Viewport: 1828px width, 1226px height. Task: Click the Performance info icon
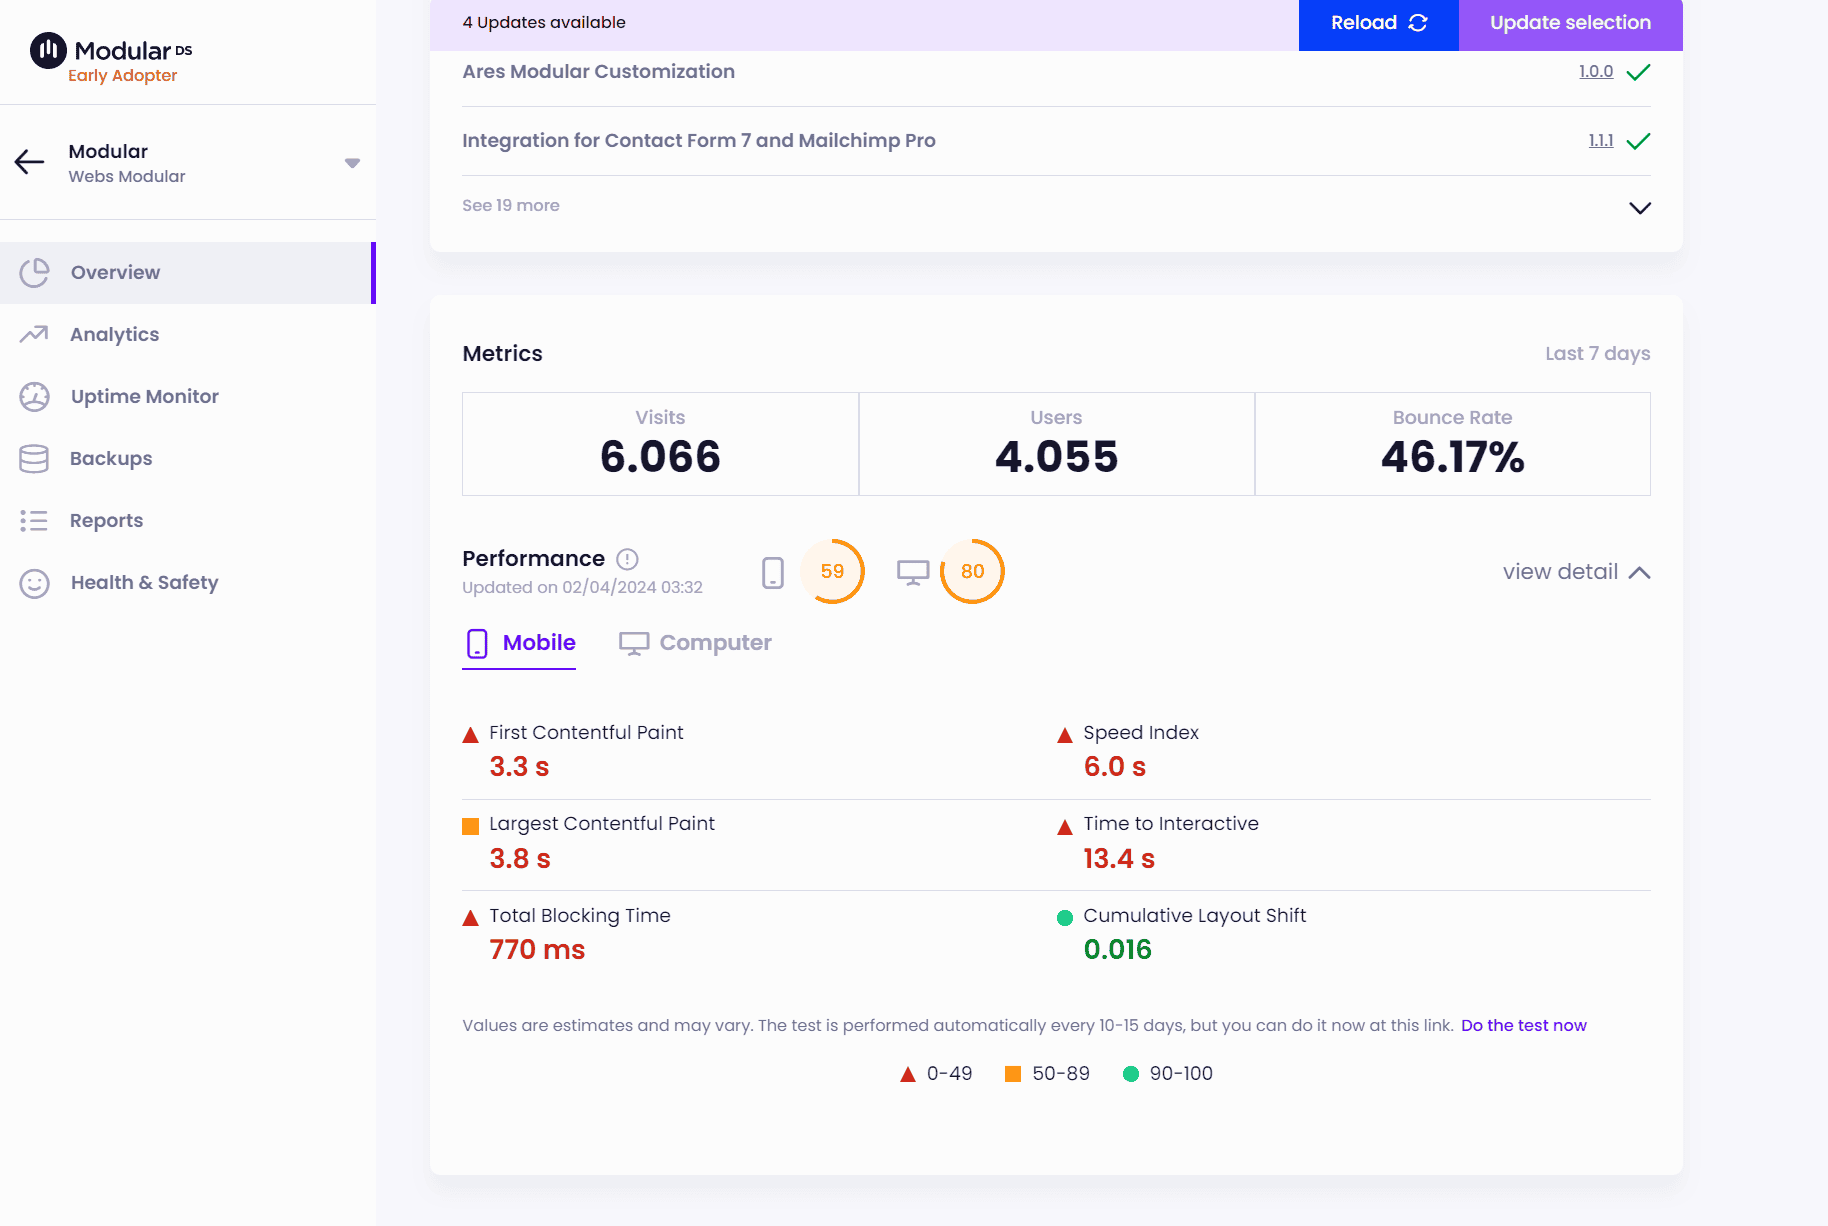click(x=627, y=559)
